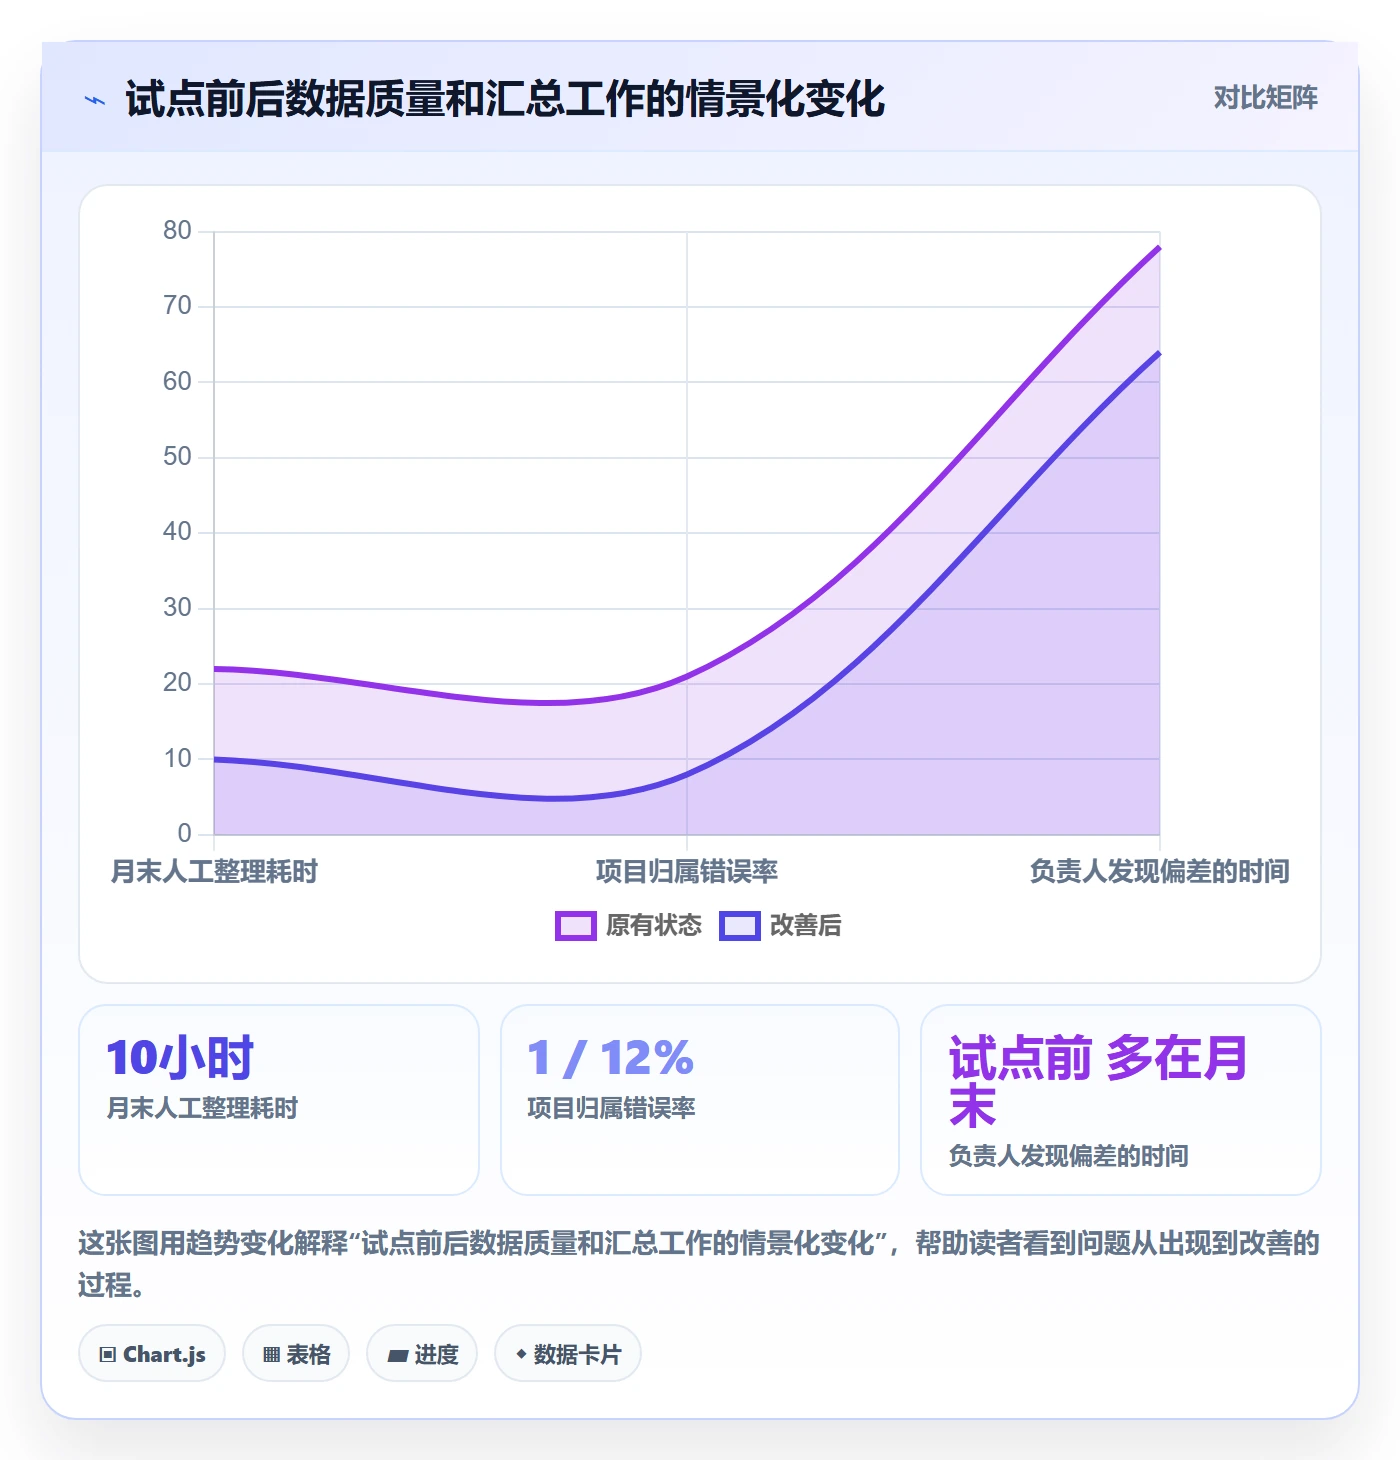
Task: Click the 月末人工整理耗时 axis label
Action: (214, 872)
